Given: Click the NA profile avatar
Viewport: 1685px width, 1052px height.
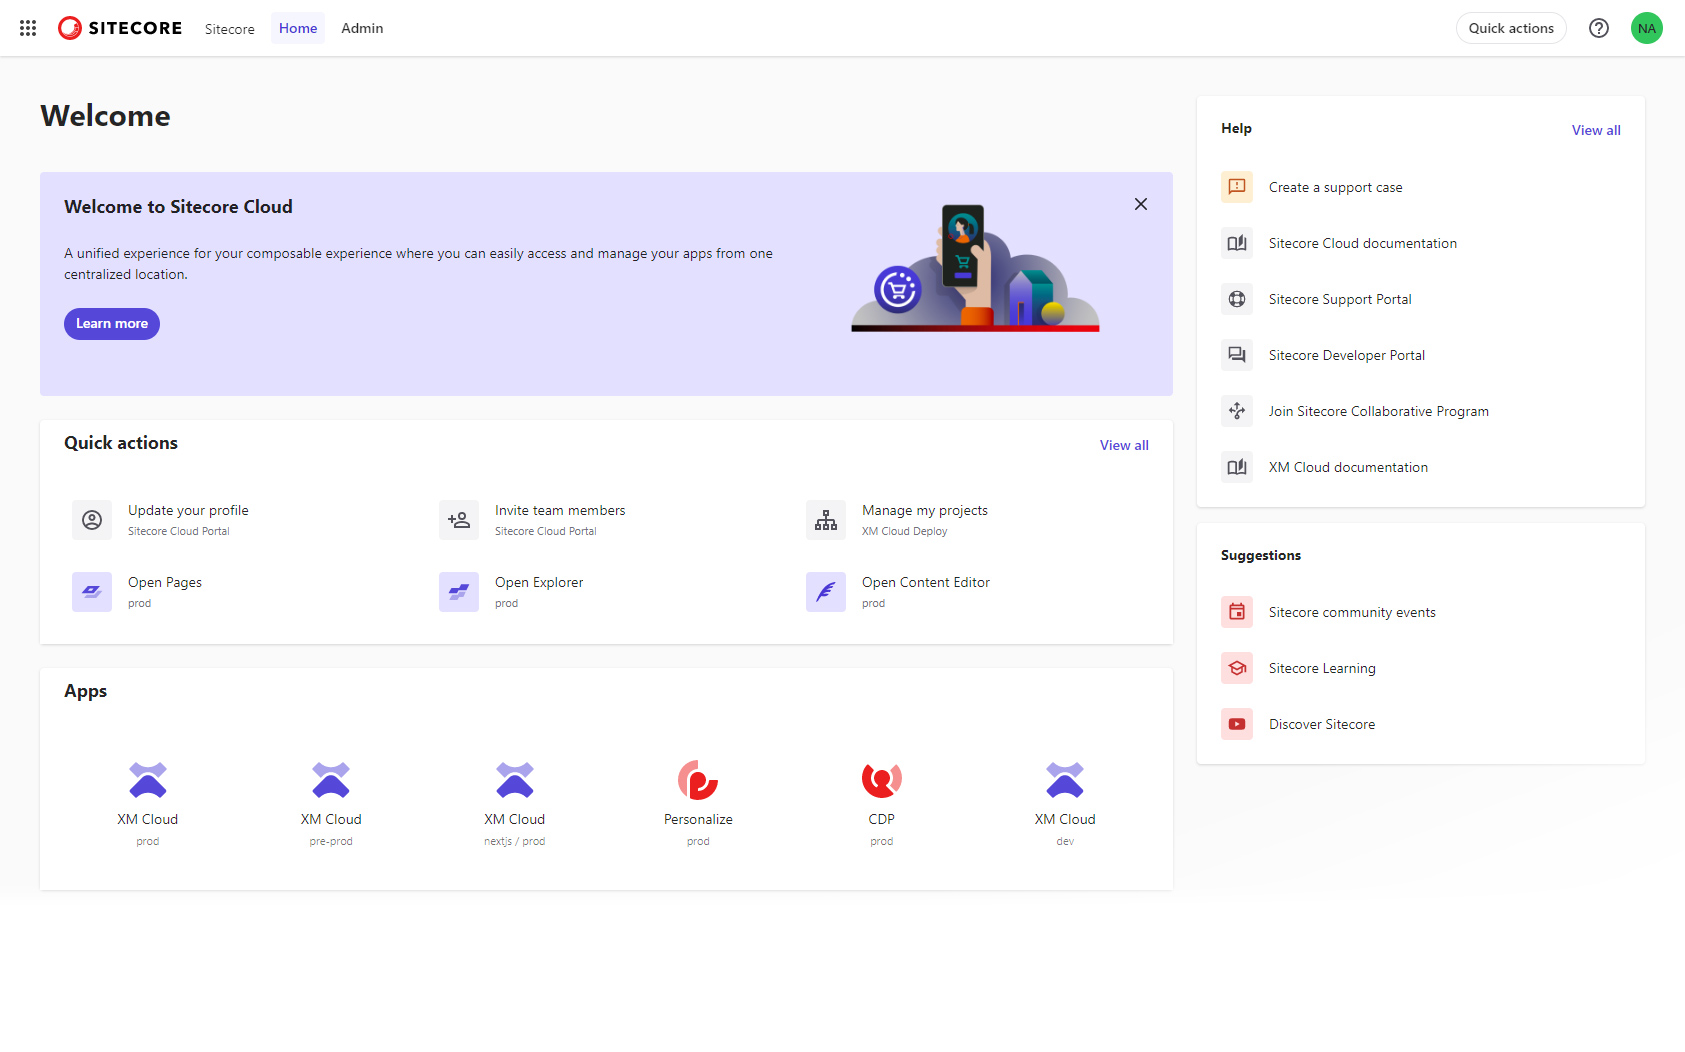Looking at the screenshot, I should pyautogui.click(x=1646, y=28).
